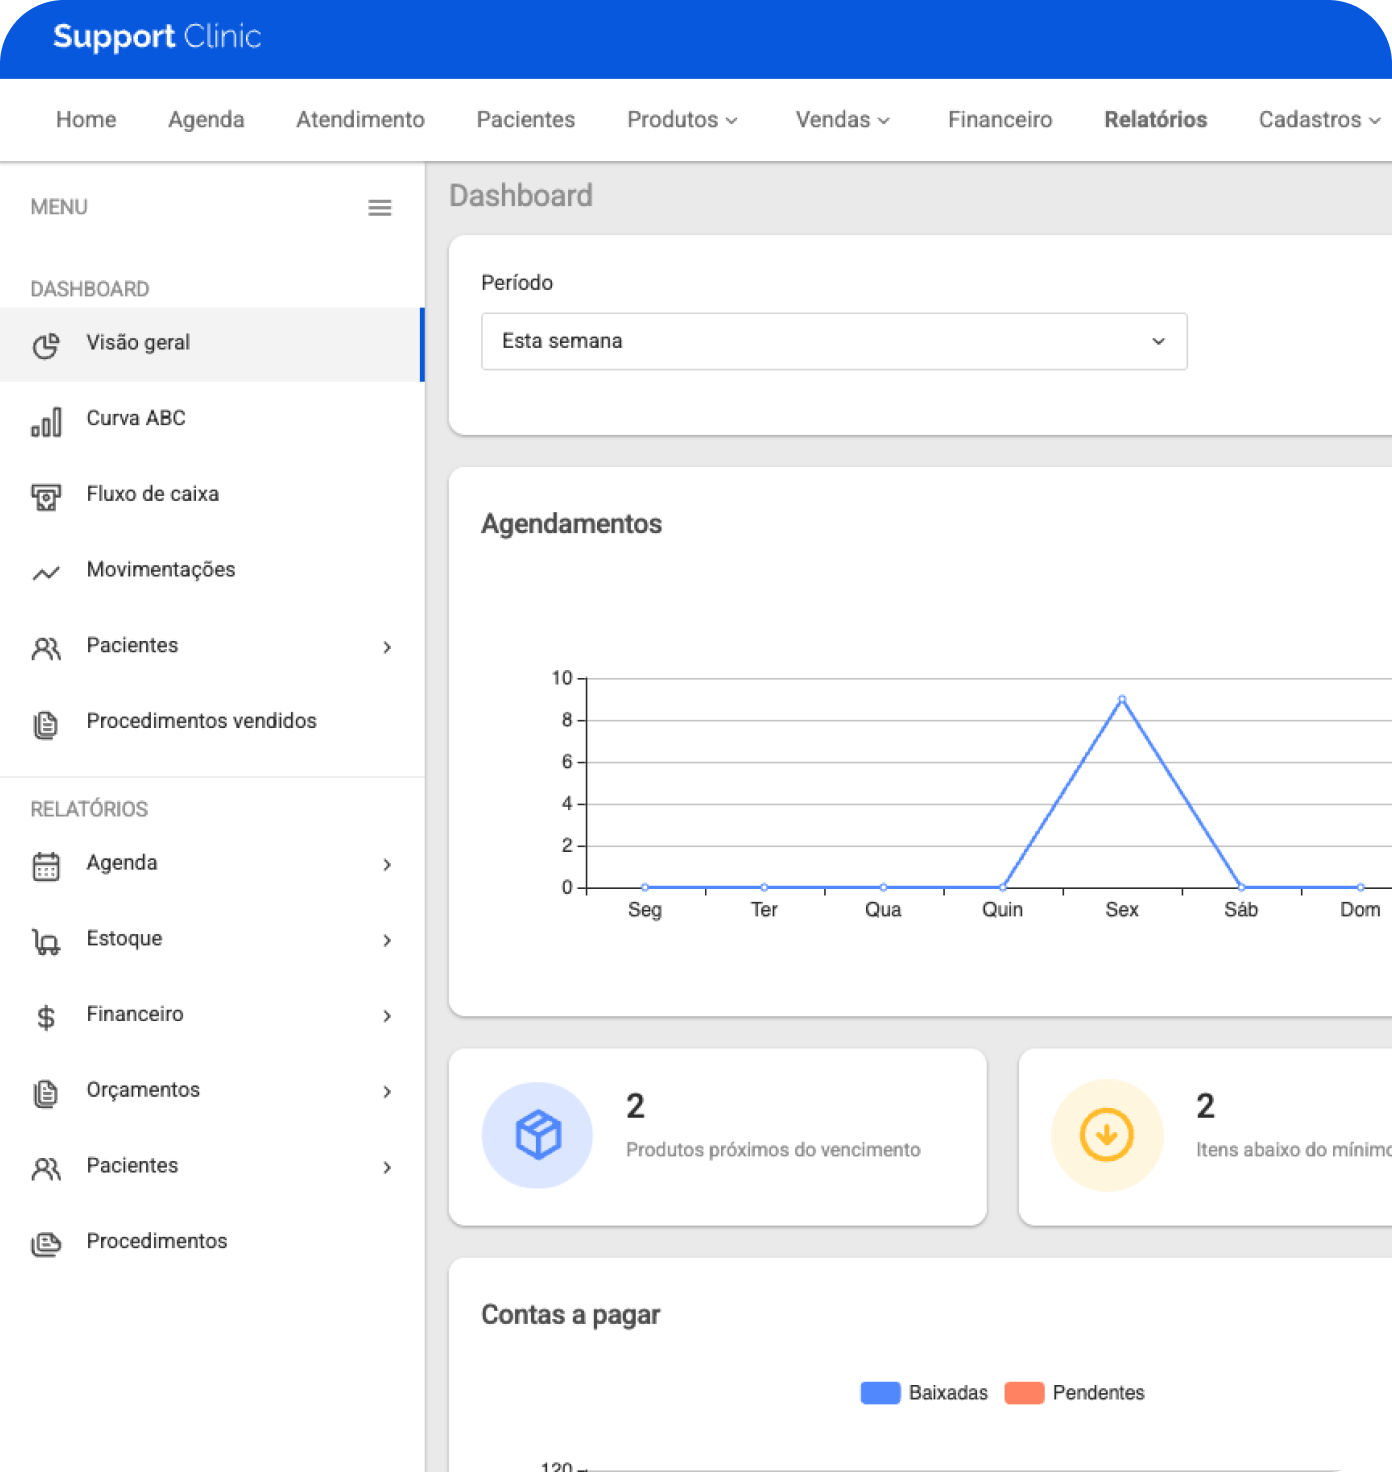Click the yellow down-arrow minimum stock icon
Screen dimensions: 1392x1472
coord(1106,1135)
